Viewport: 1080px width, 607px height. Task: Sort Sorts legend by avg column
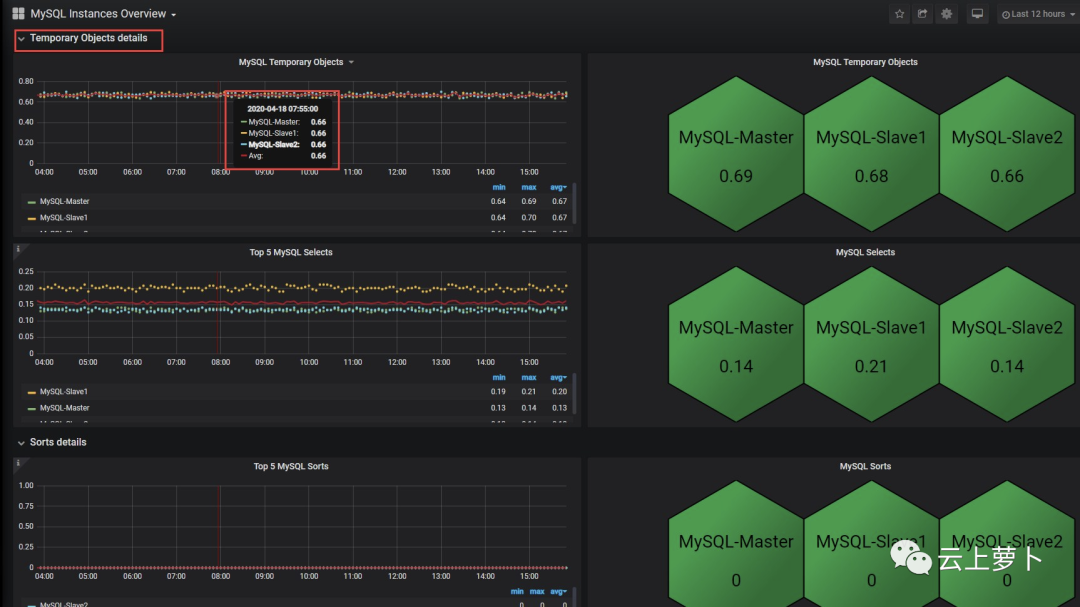[559, 592]
